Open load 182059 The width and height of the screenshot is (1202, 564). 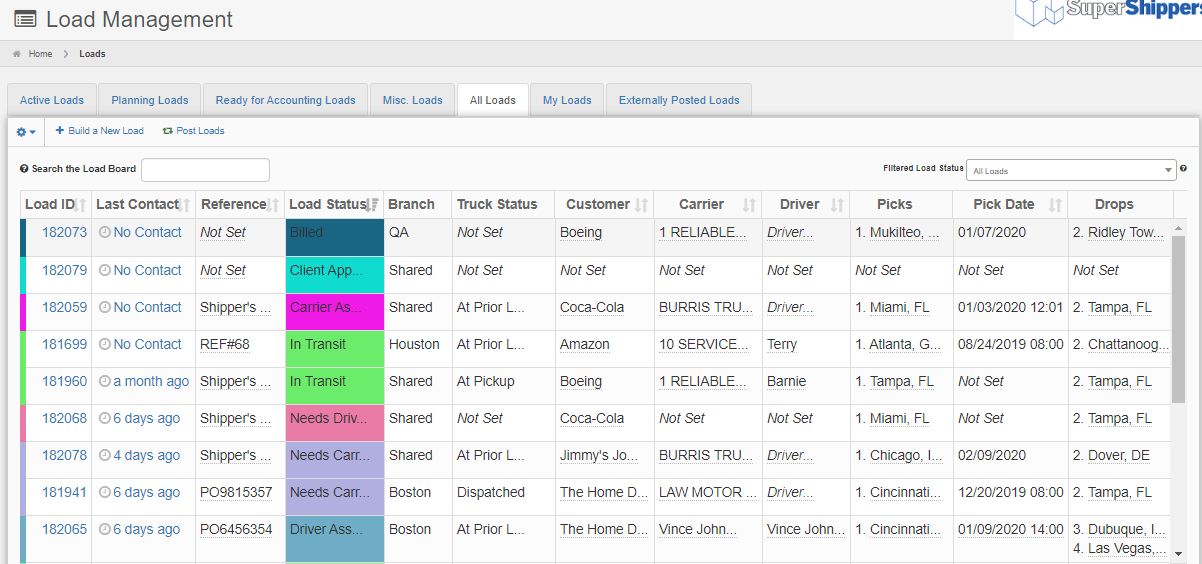[64, 307]
